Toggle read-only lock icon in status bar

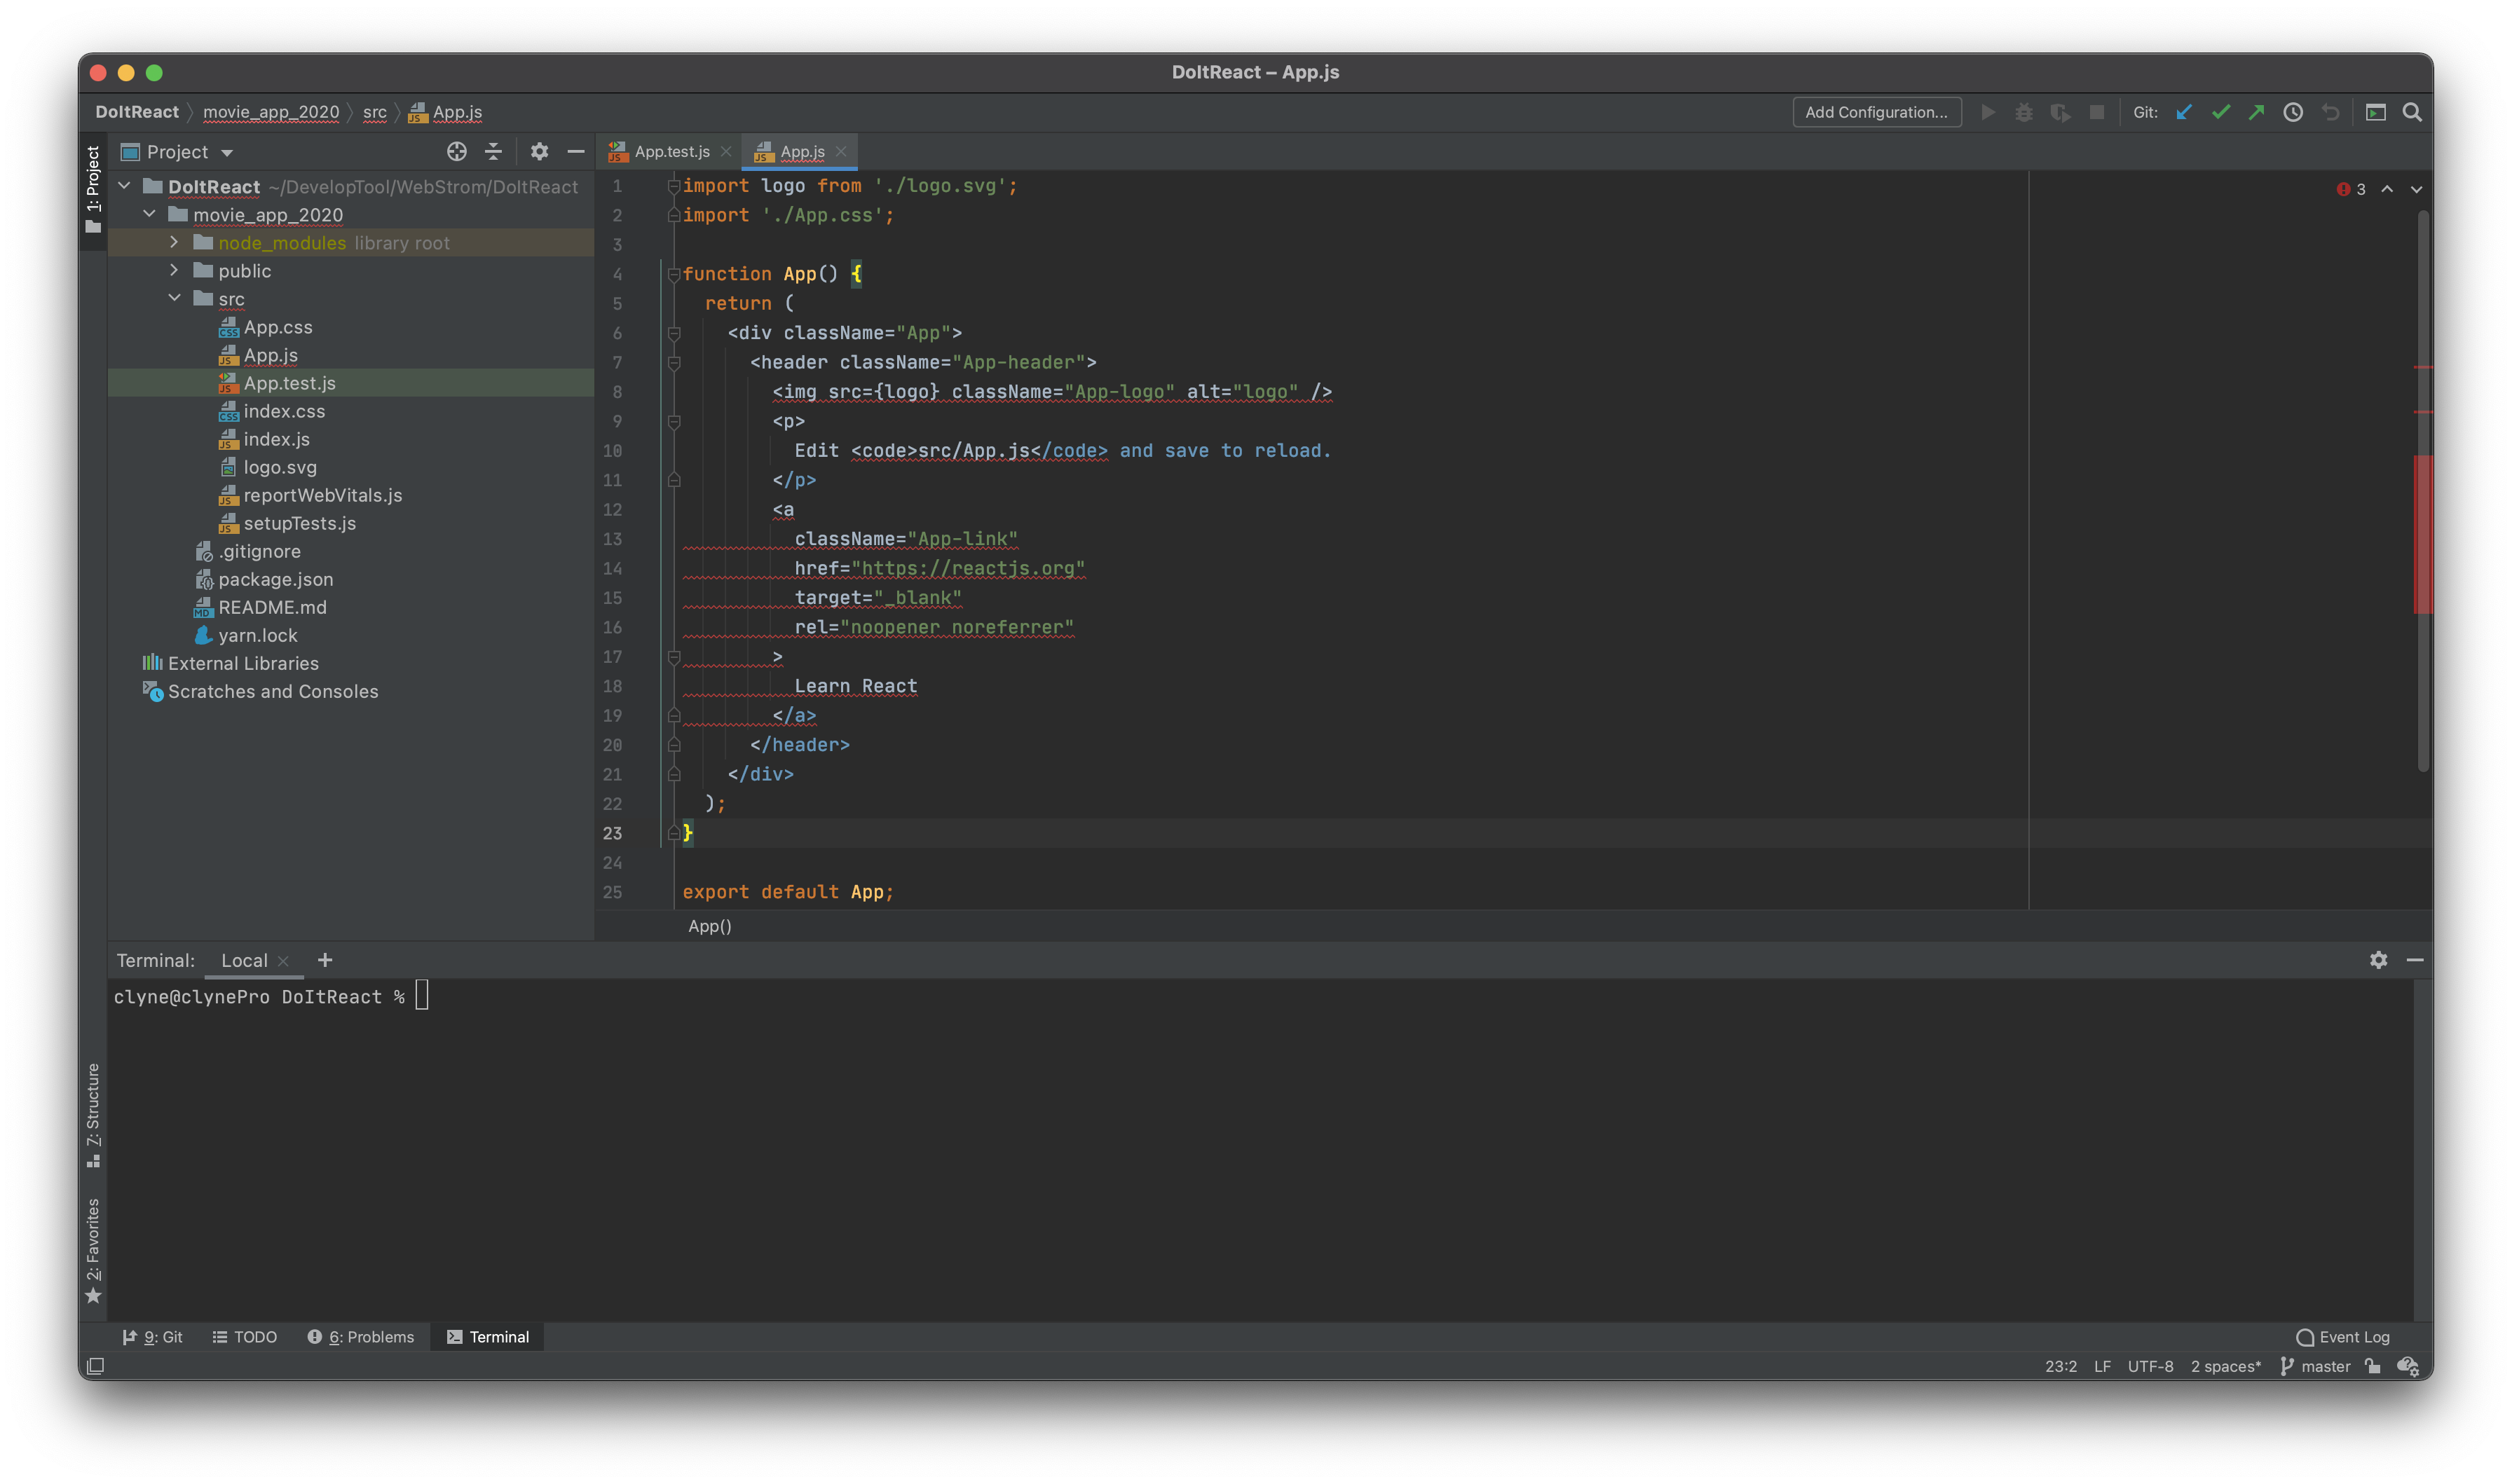(x=2373, y=1366)
